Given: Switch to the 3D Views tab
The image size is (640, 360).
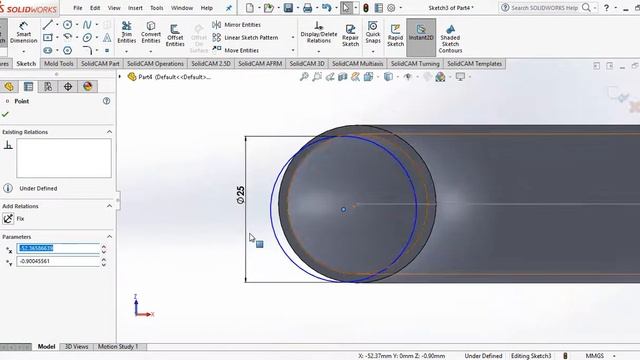Looking at the screenshot, I should (76, 347).
